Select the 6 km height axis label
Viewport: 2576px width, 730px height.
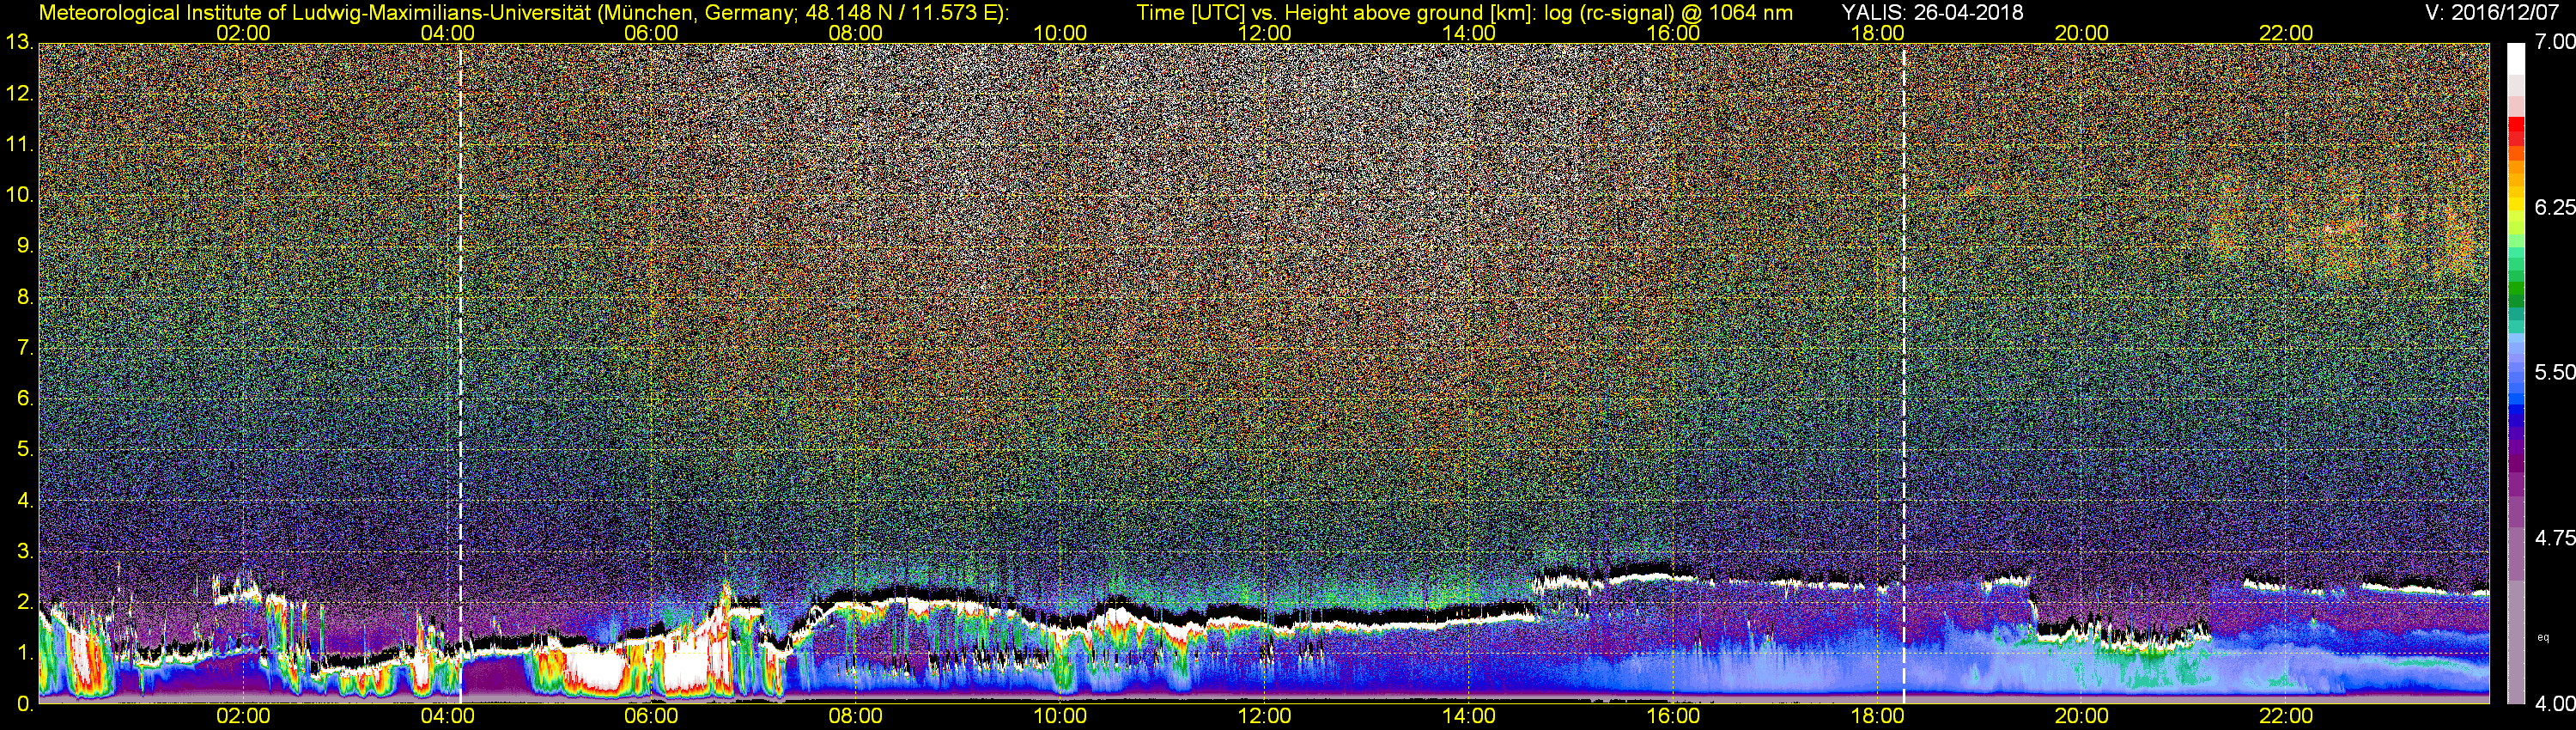(x=24, y=399)
